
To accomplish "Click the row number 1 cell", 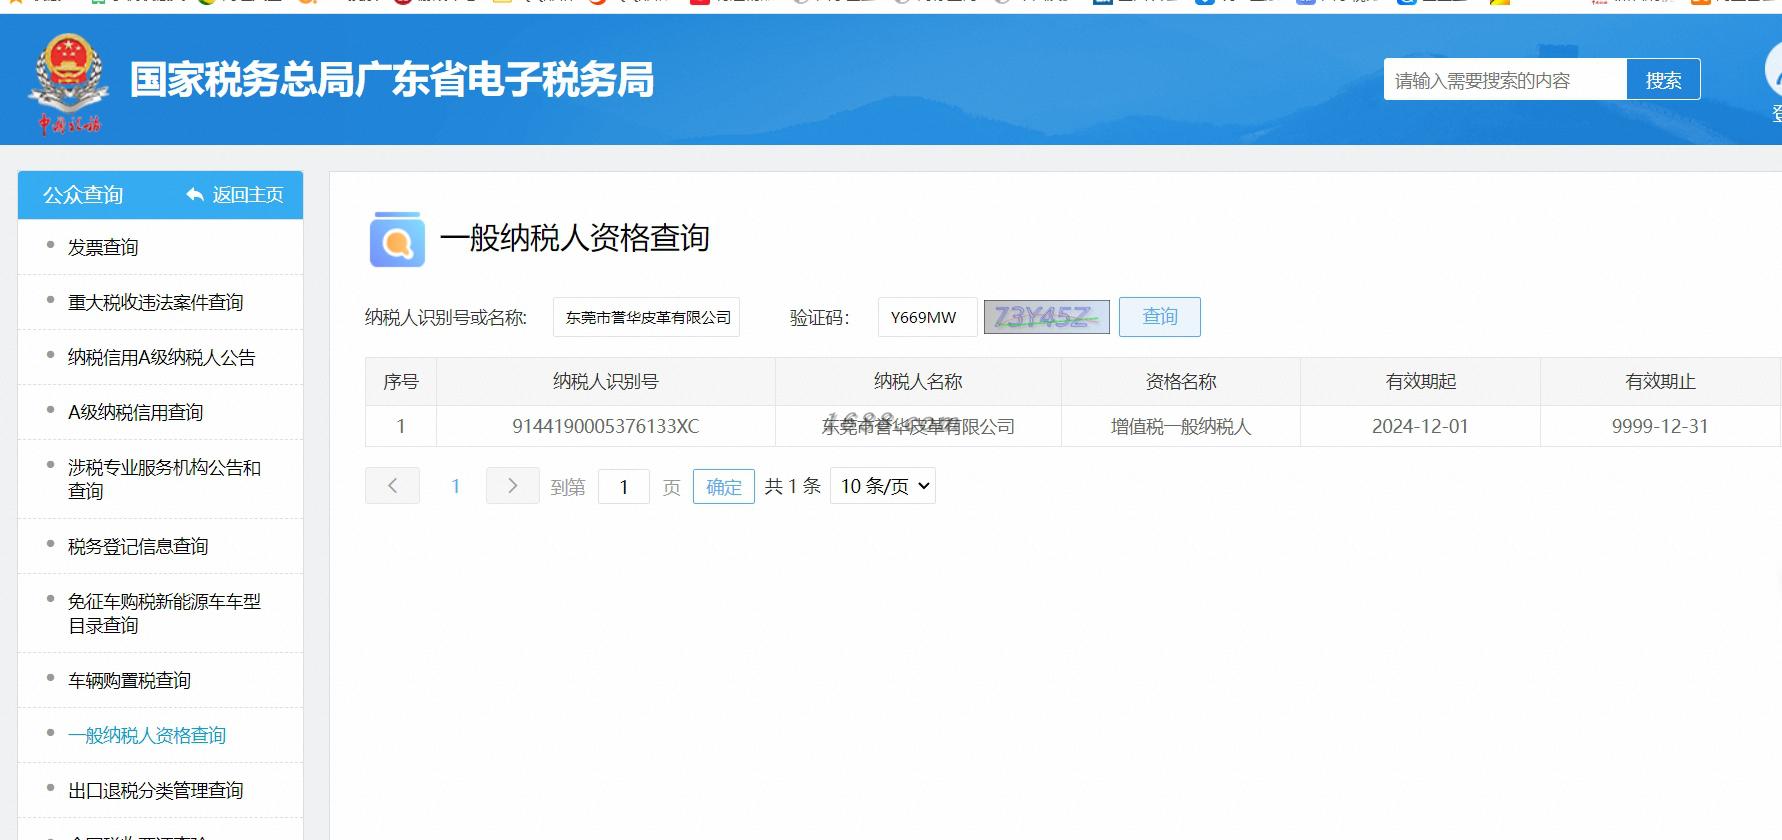I will coord(401,426).
